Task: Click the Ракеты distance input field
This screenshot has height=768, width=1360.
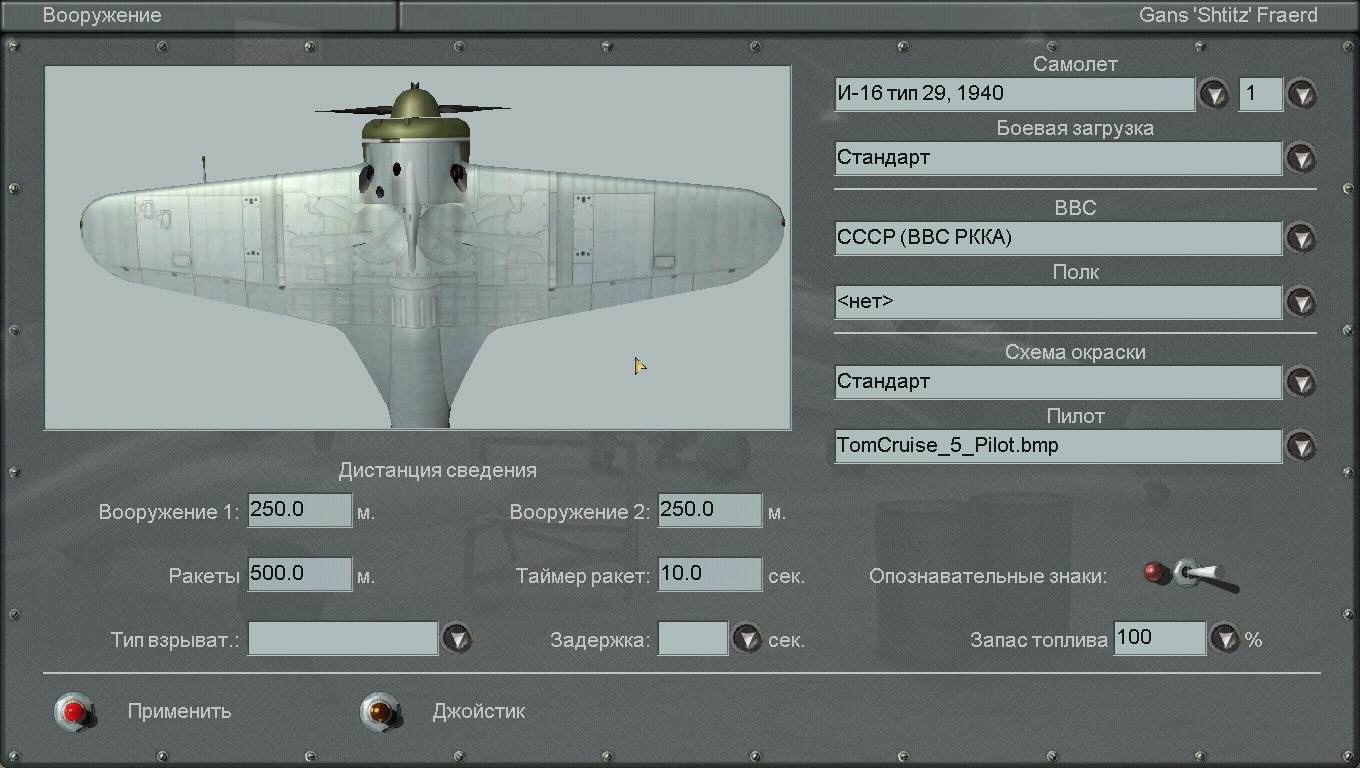Action: (x=300, y=574)
